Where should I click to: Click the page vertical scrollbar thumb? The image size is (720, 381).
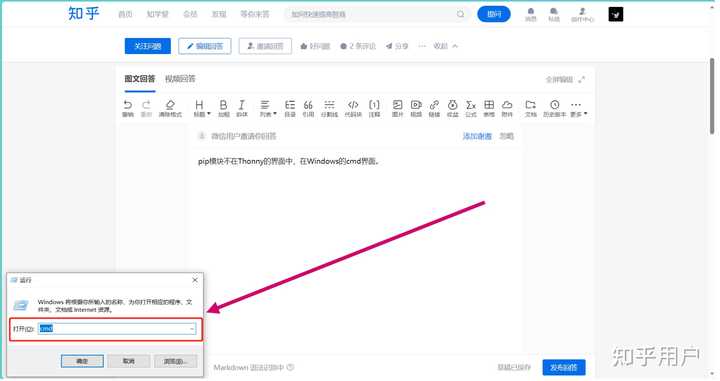tap(712, 96)
